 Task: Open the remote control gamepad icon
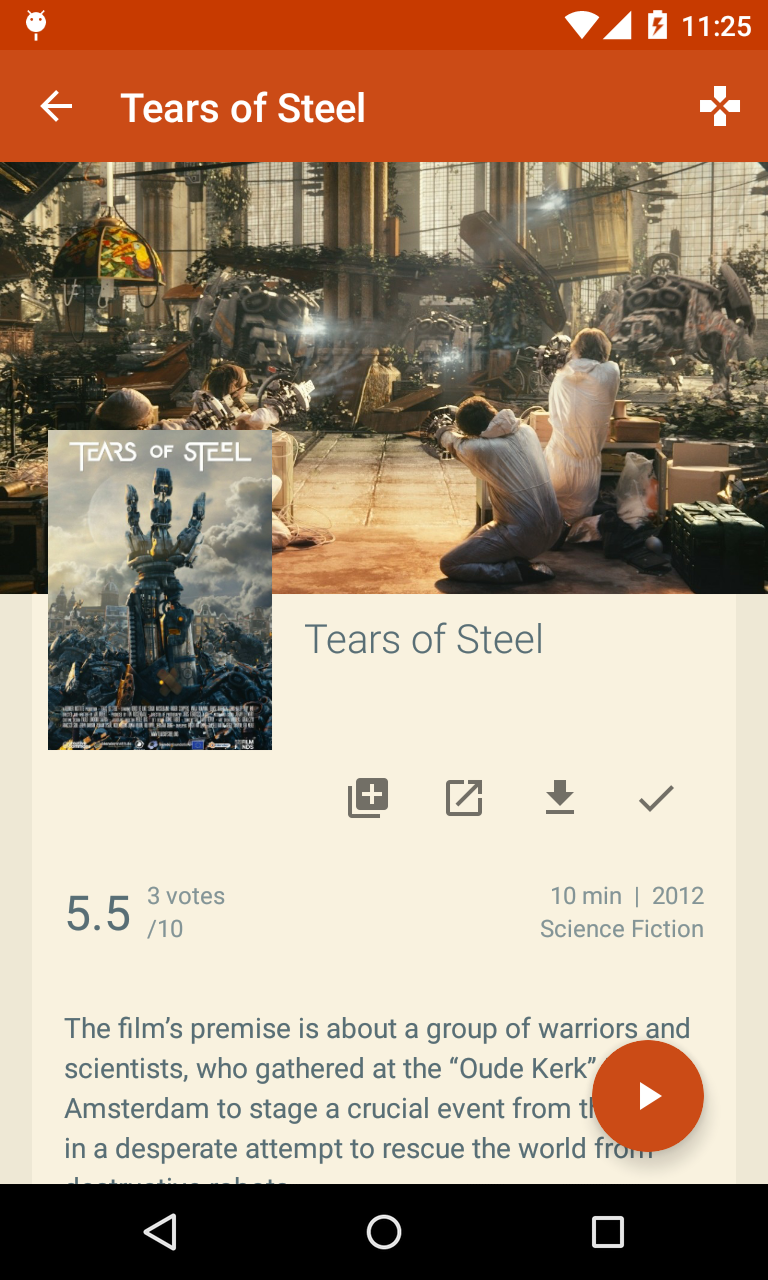point(720,106)
